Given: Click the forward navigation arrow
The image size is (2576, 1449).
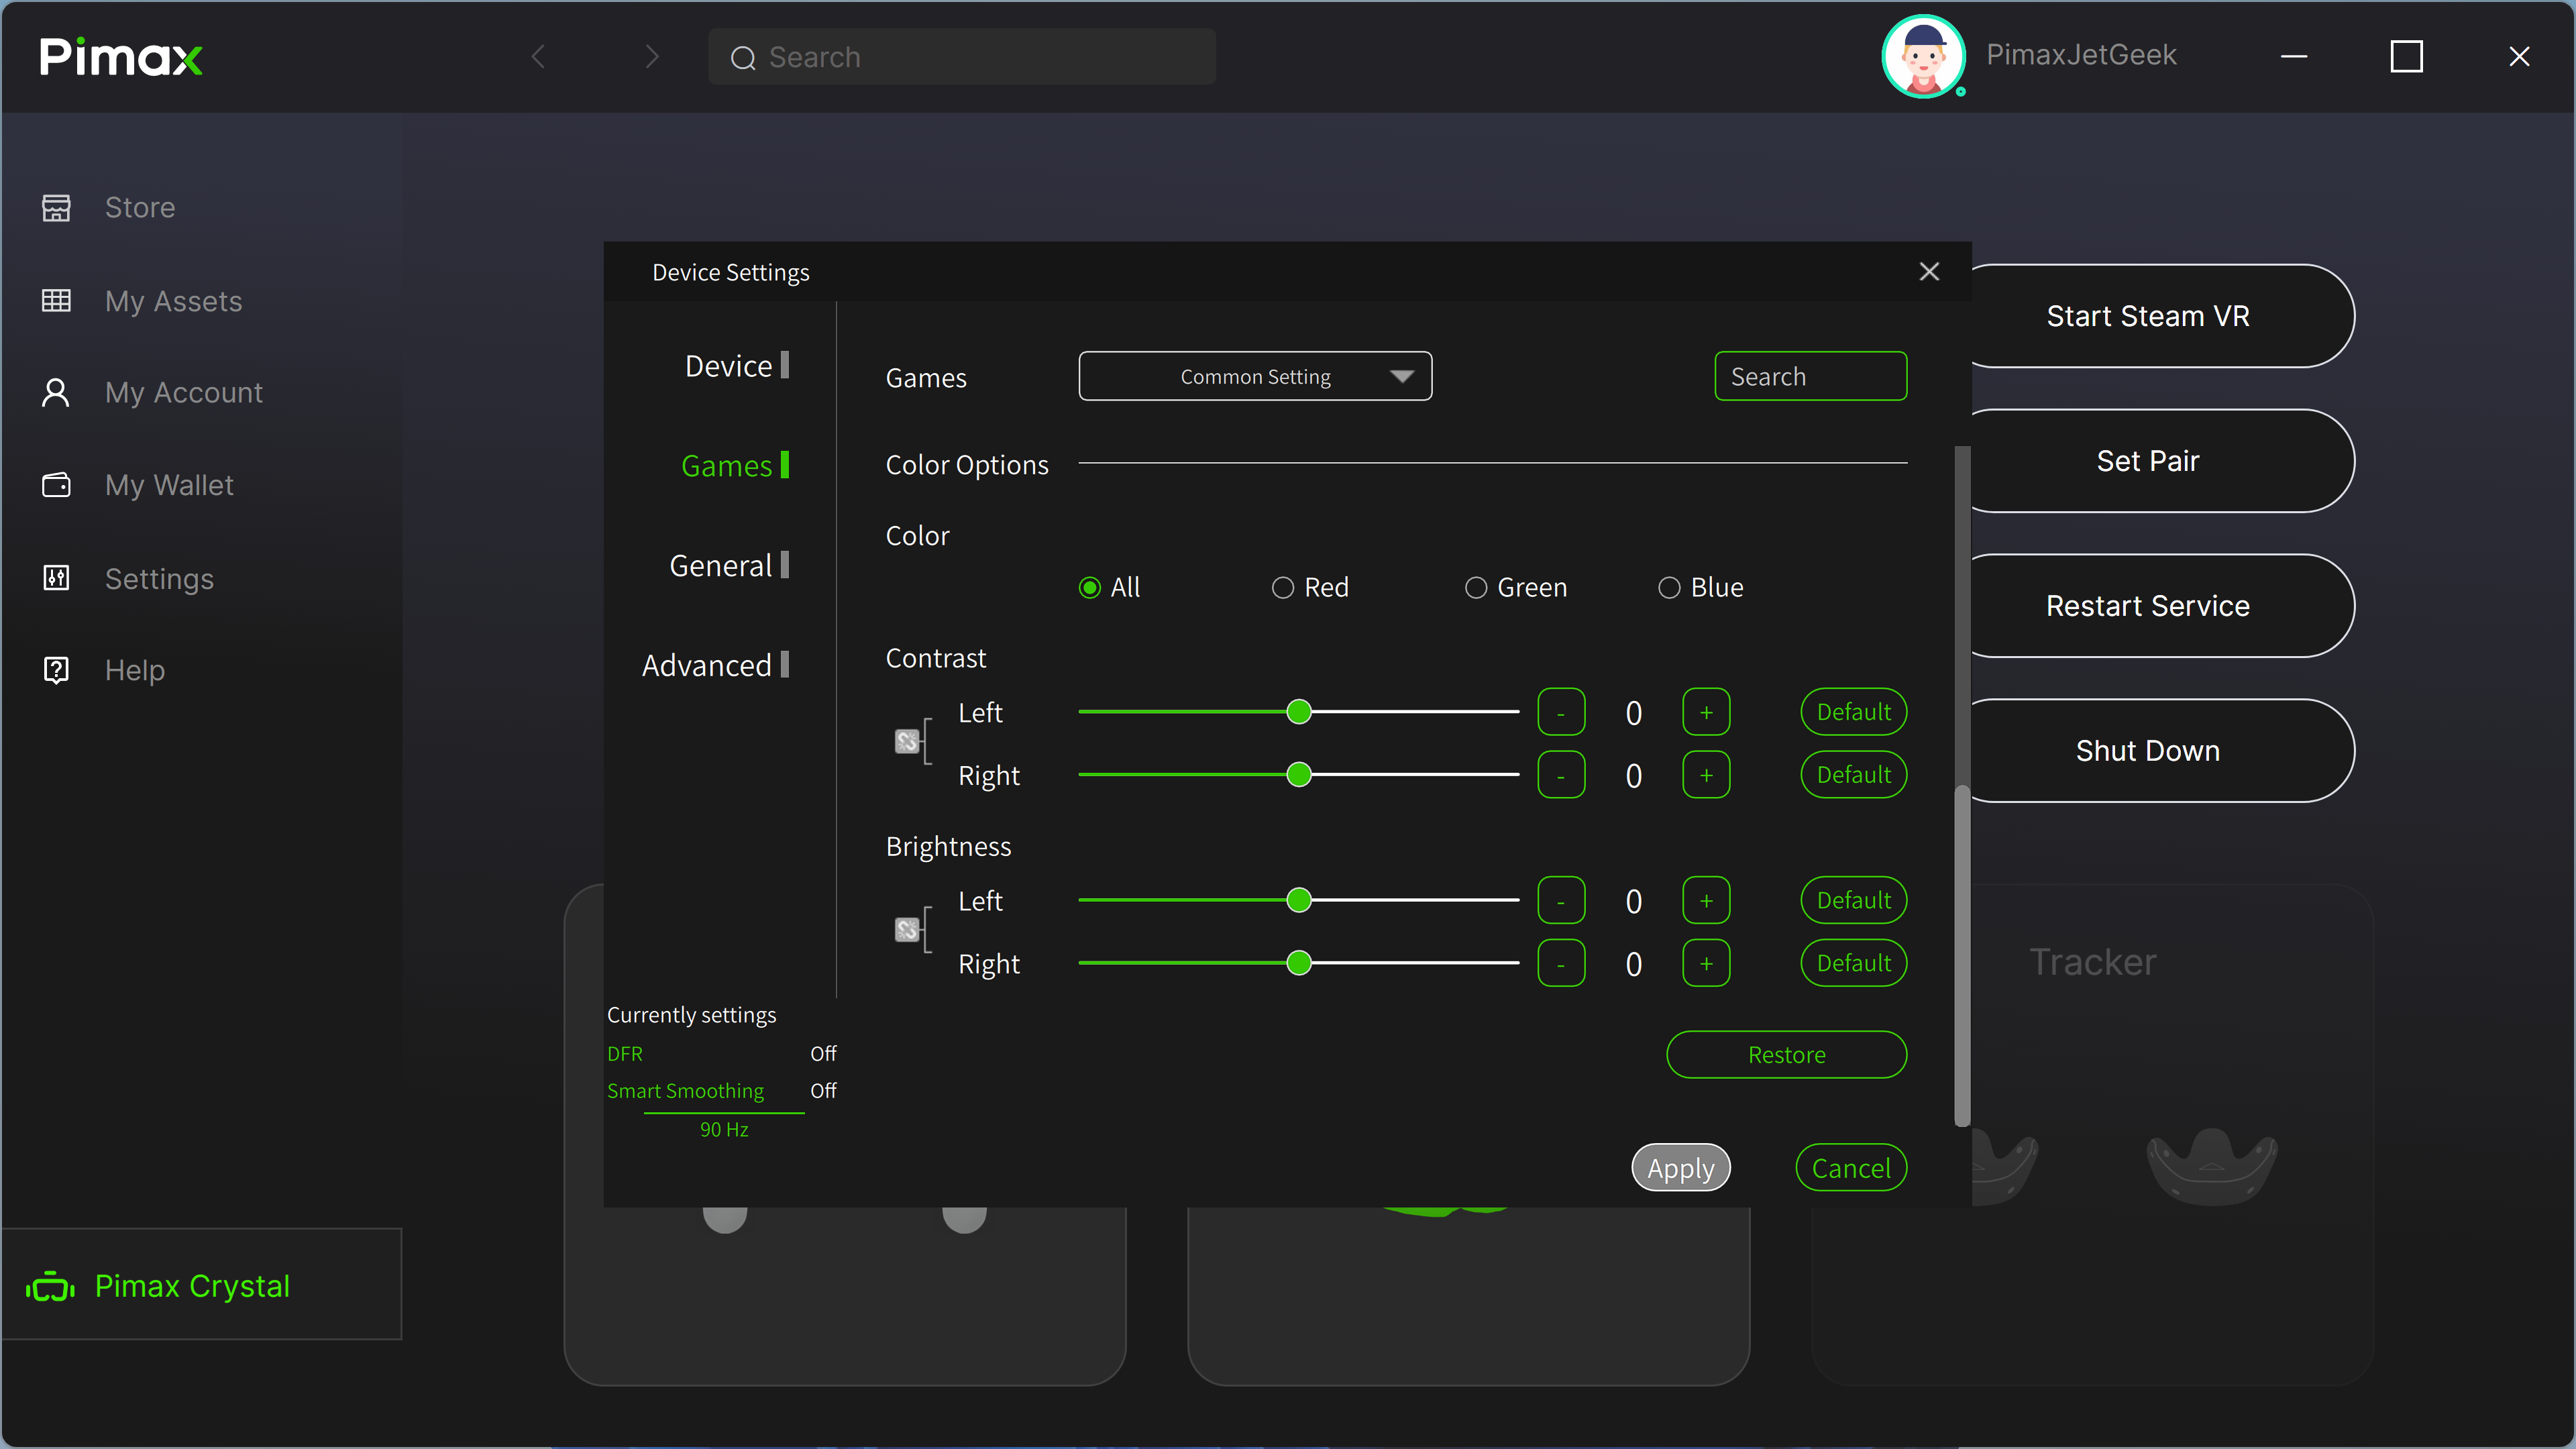Looking at the screenshot, I should coord(652,56).
